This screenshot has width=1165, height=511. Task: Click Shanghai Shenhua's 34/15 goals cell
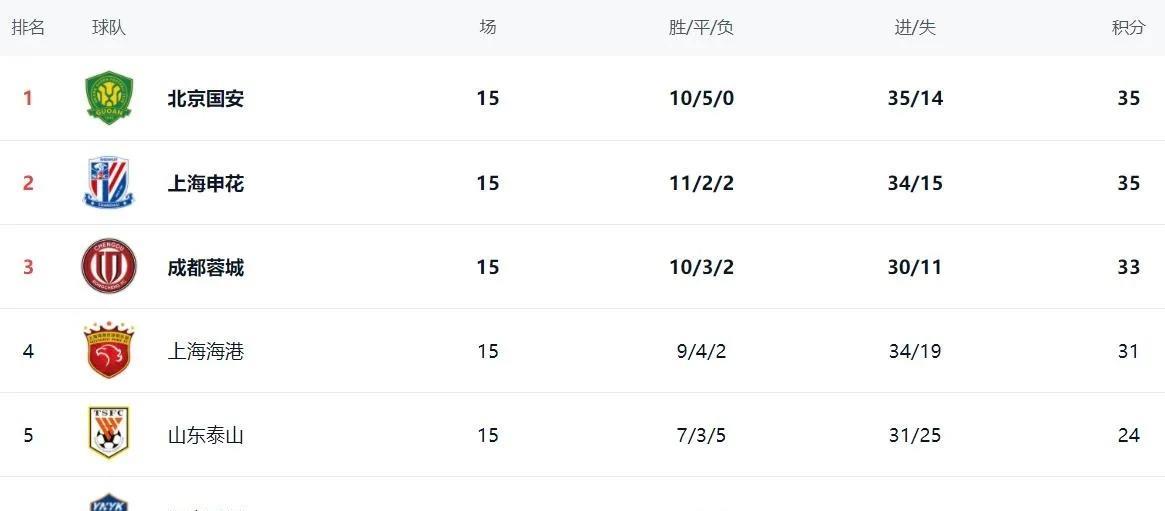coord(915,183)
